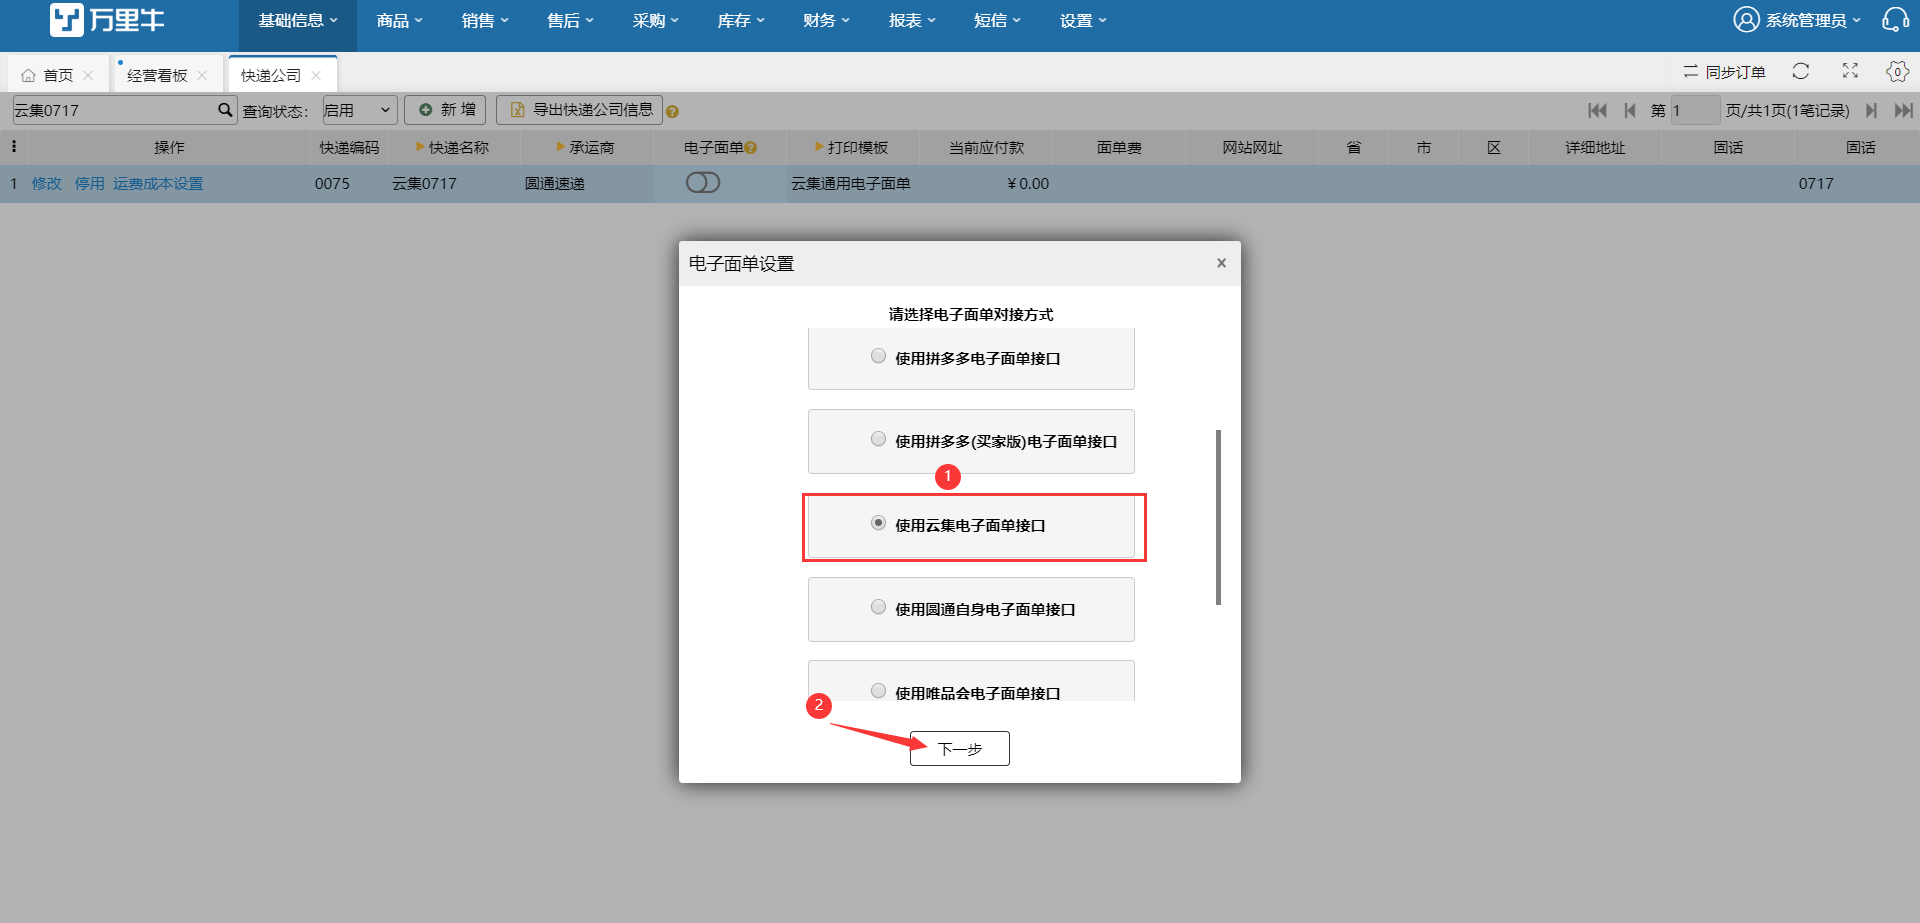Open the 销售 menu
The width and height of the screenshot is (1920, 923).
(x=485, y=20)
